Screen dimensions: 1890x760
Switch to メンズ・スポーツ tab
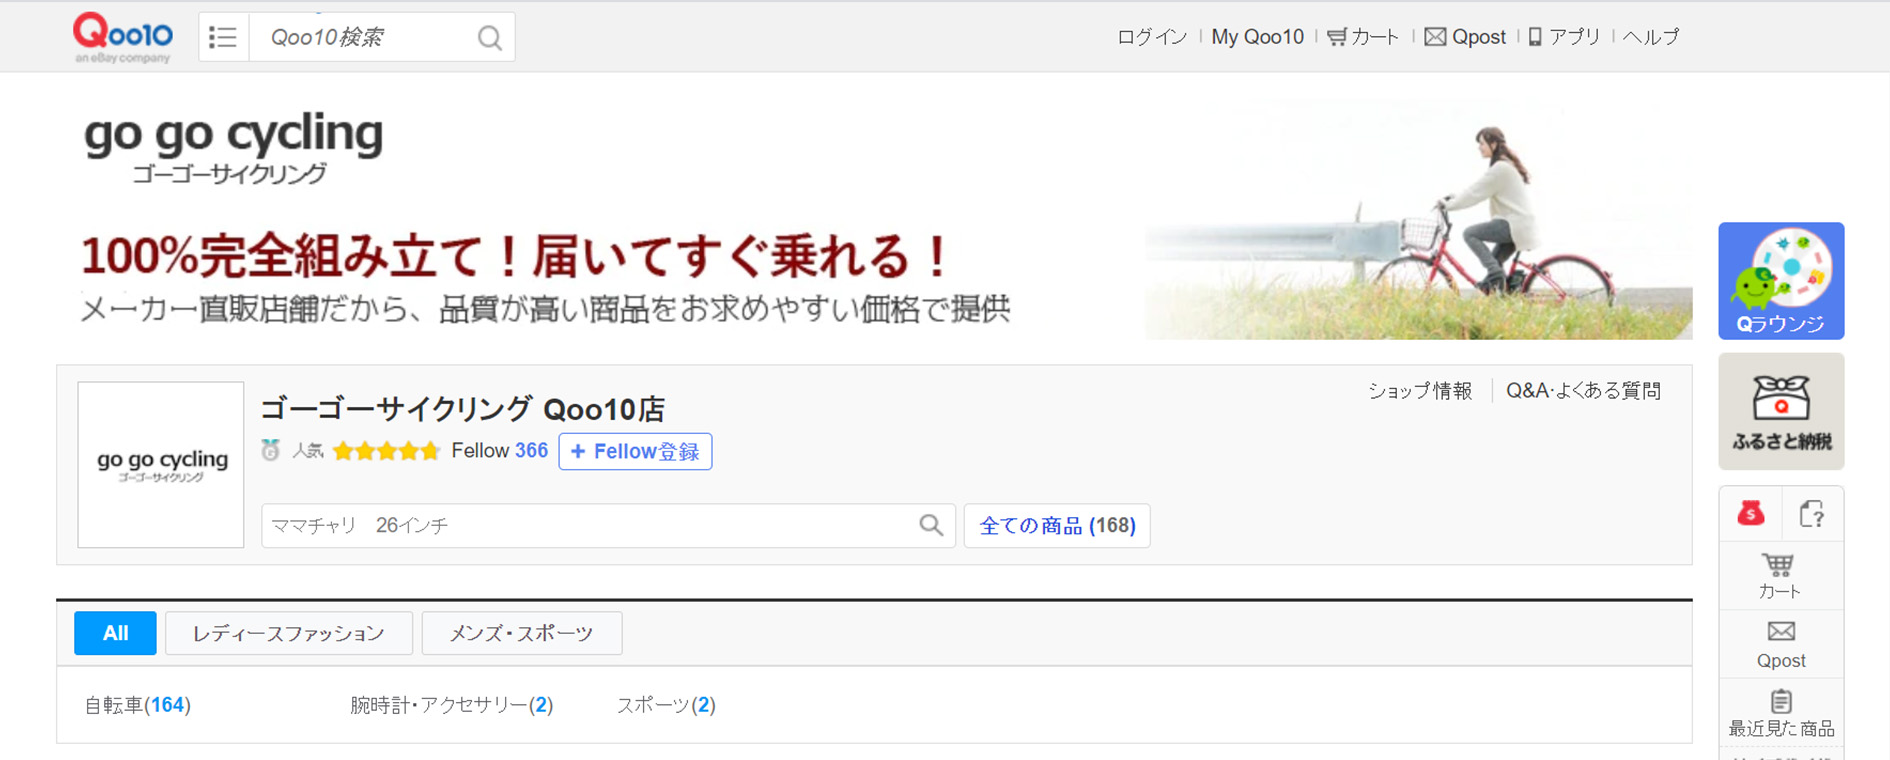[x=521, y=633]
